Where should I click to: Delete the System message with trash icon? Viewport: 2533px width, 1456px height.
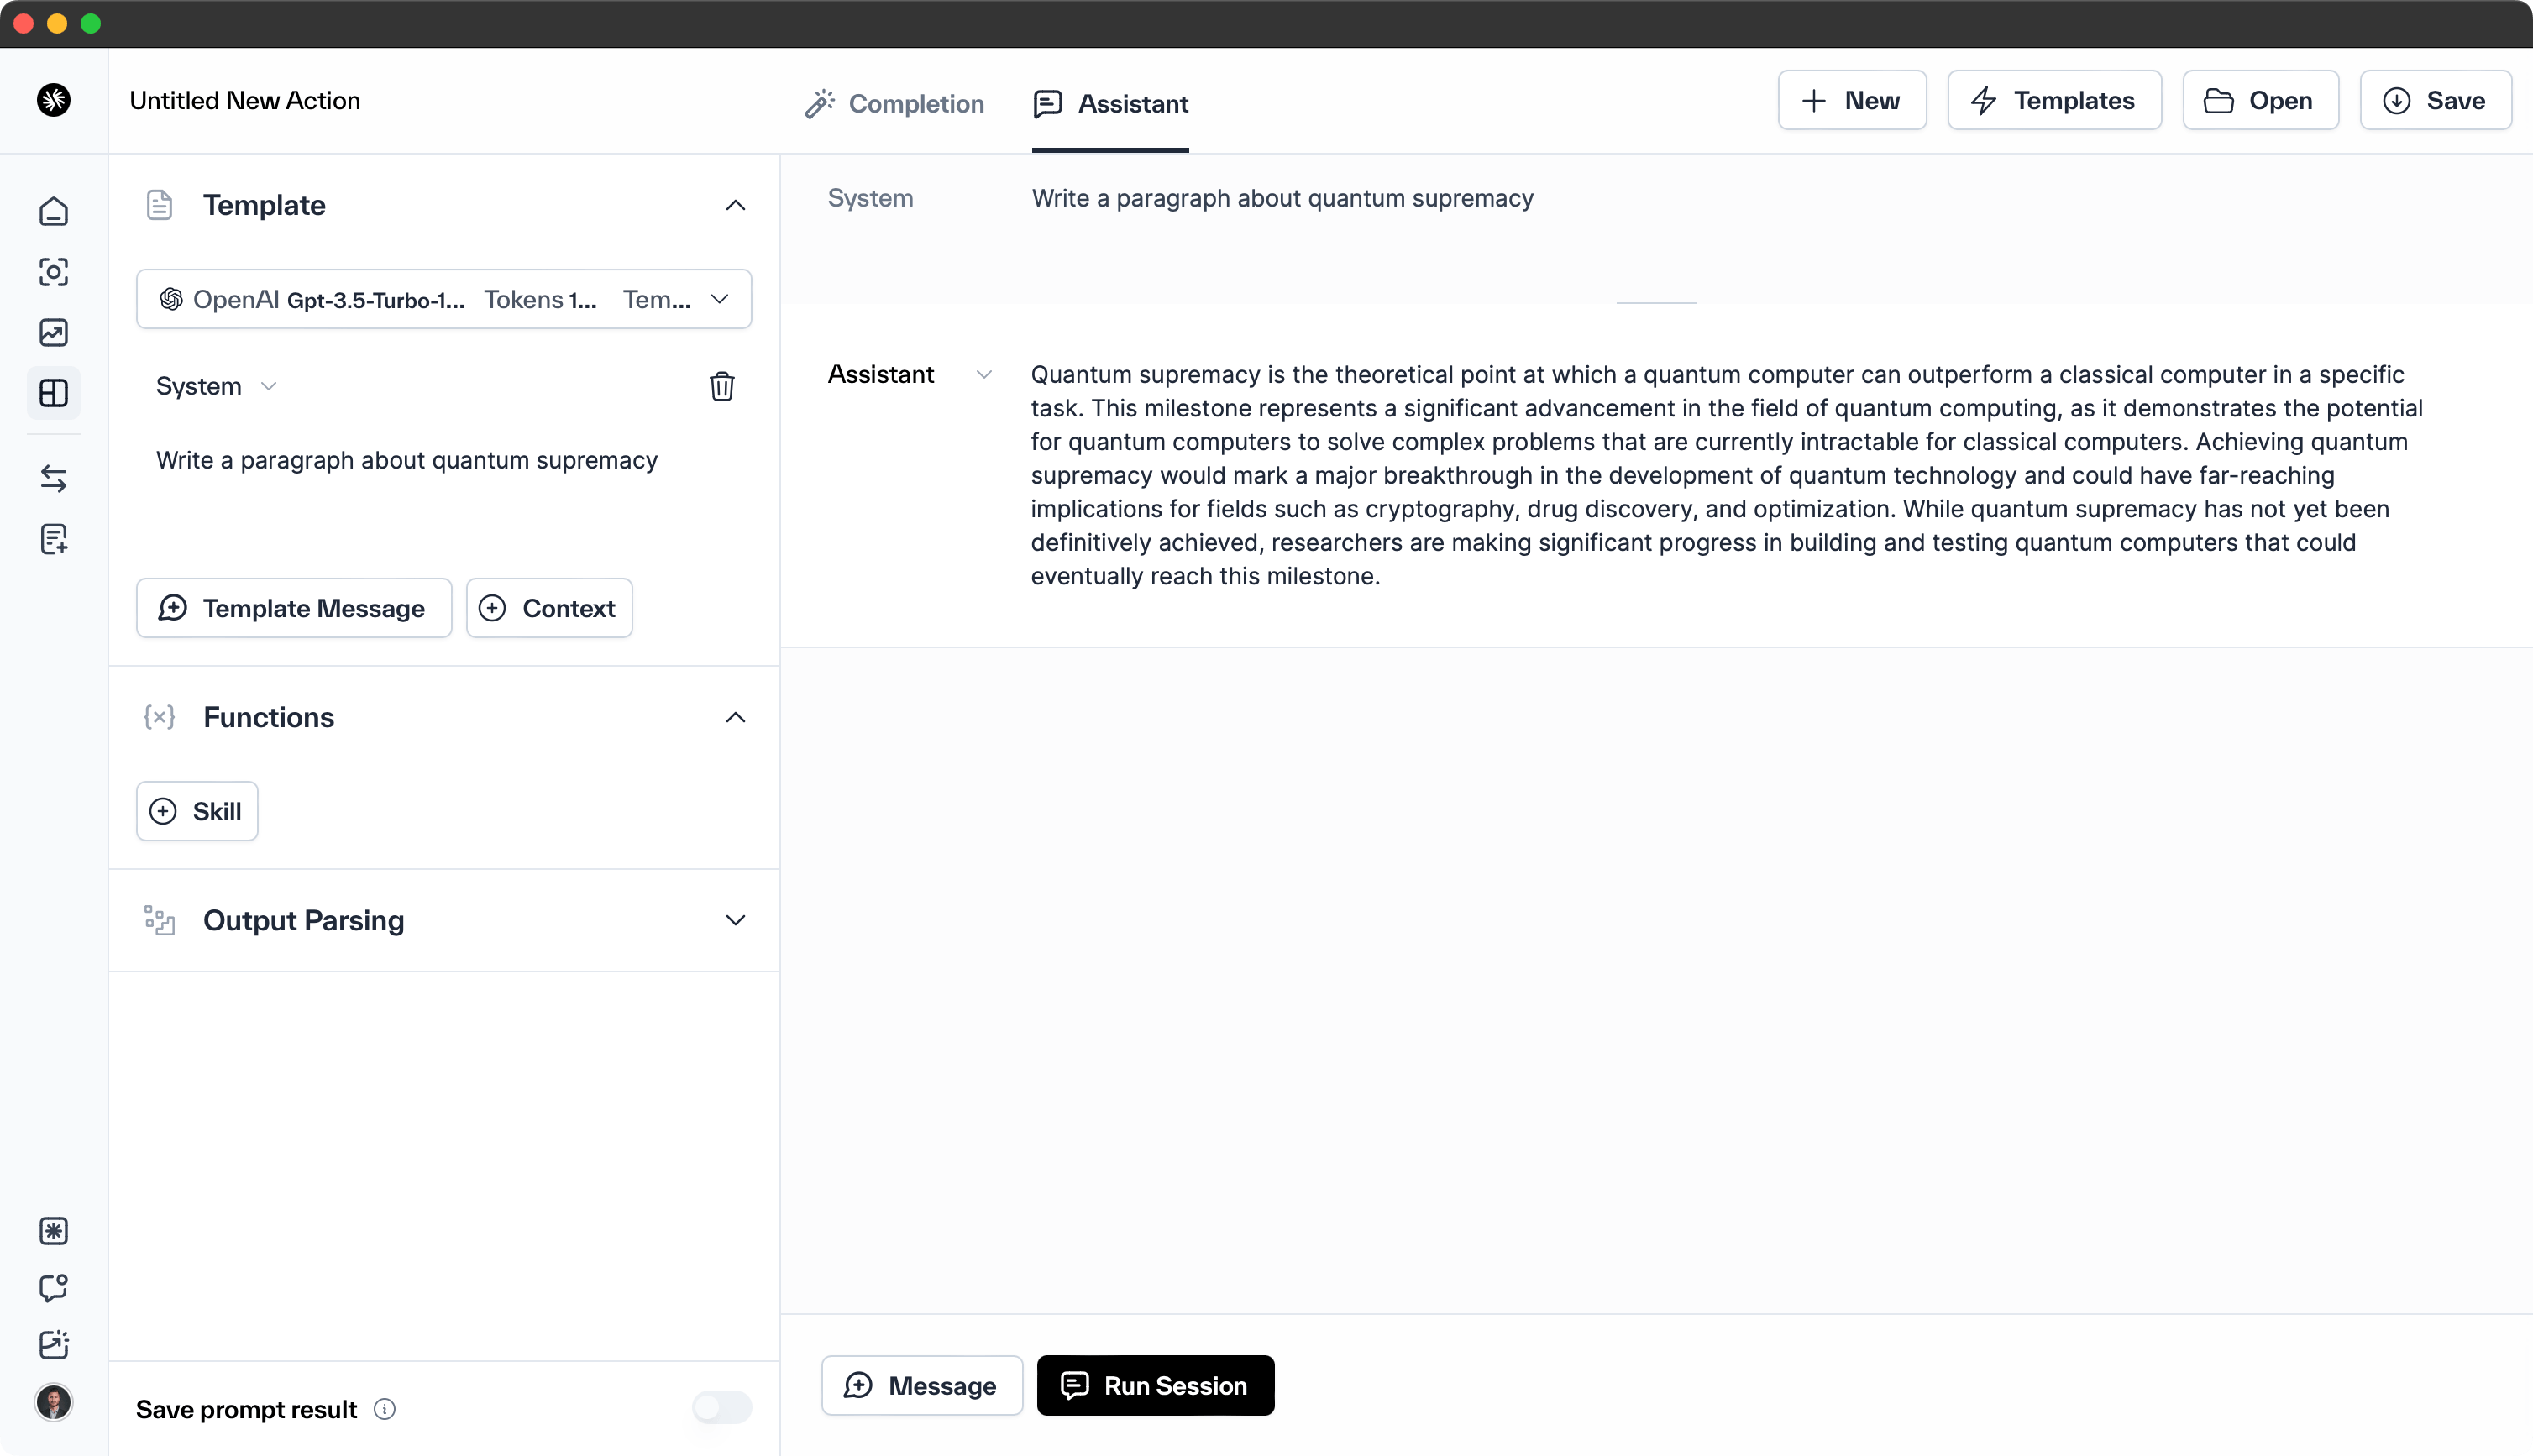click(722, 386)
